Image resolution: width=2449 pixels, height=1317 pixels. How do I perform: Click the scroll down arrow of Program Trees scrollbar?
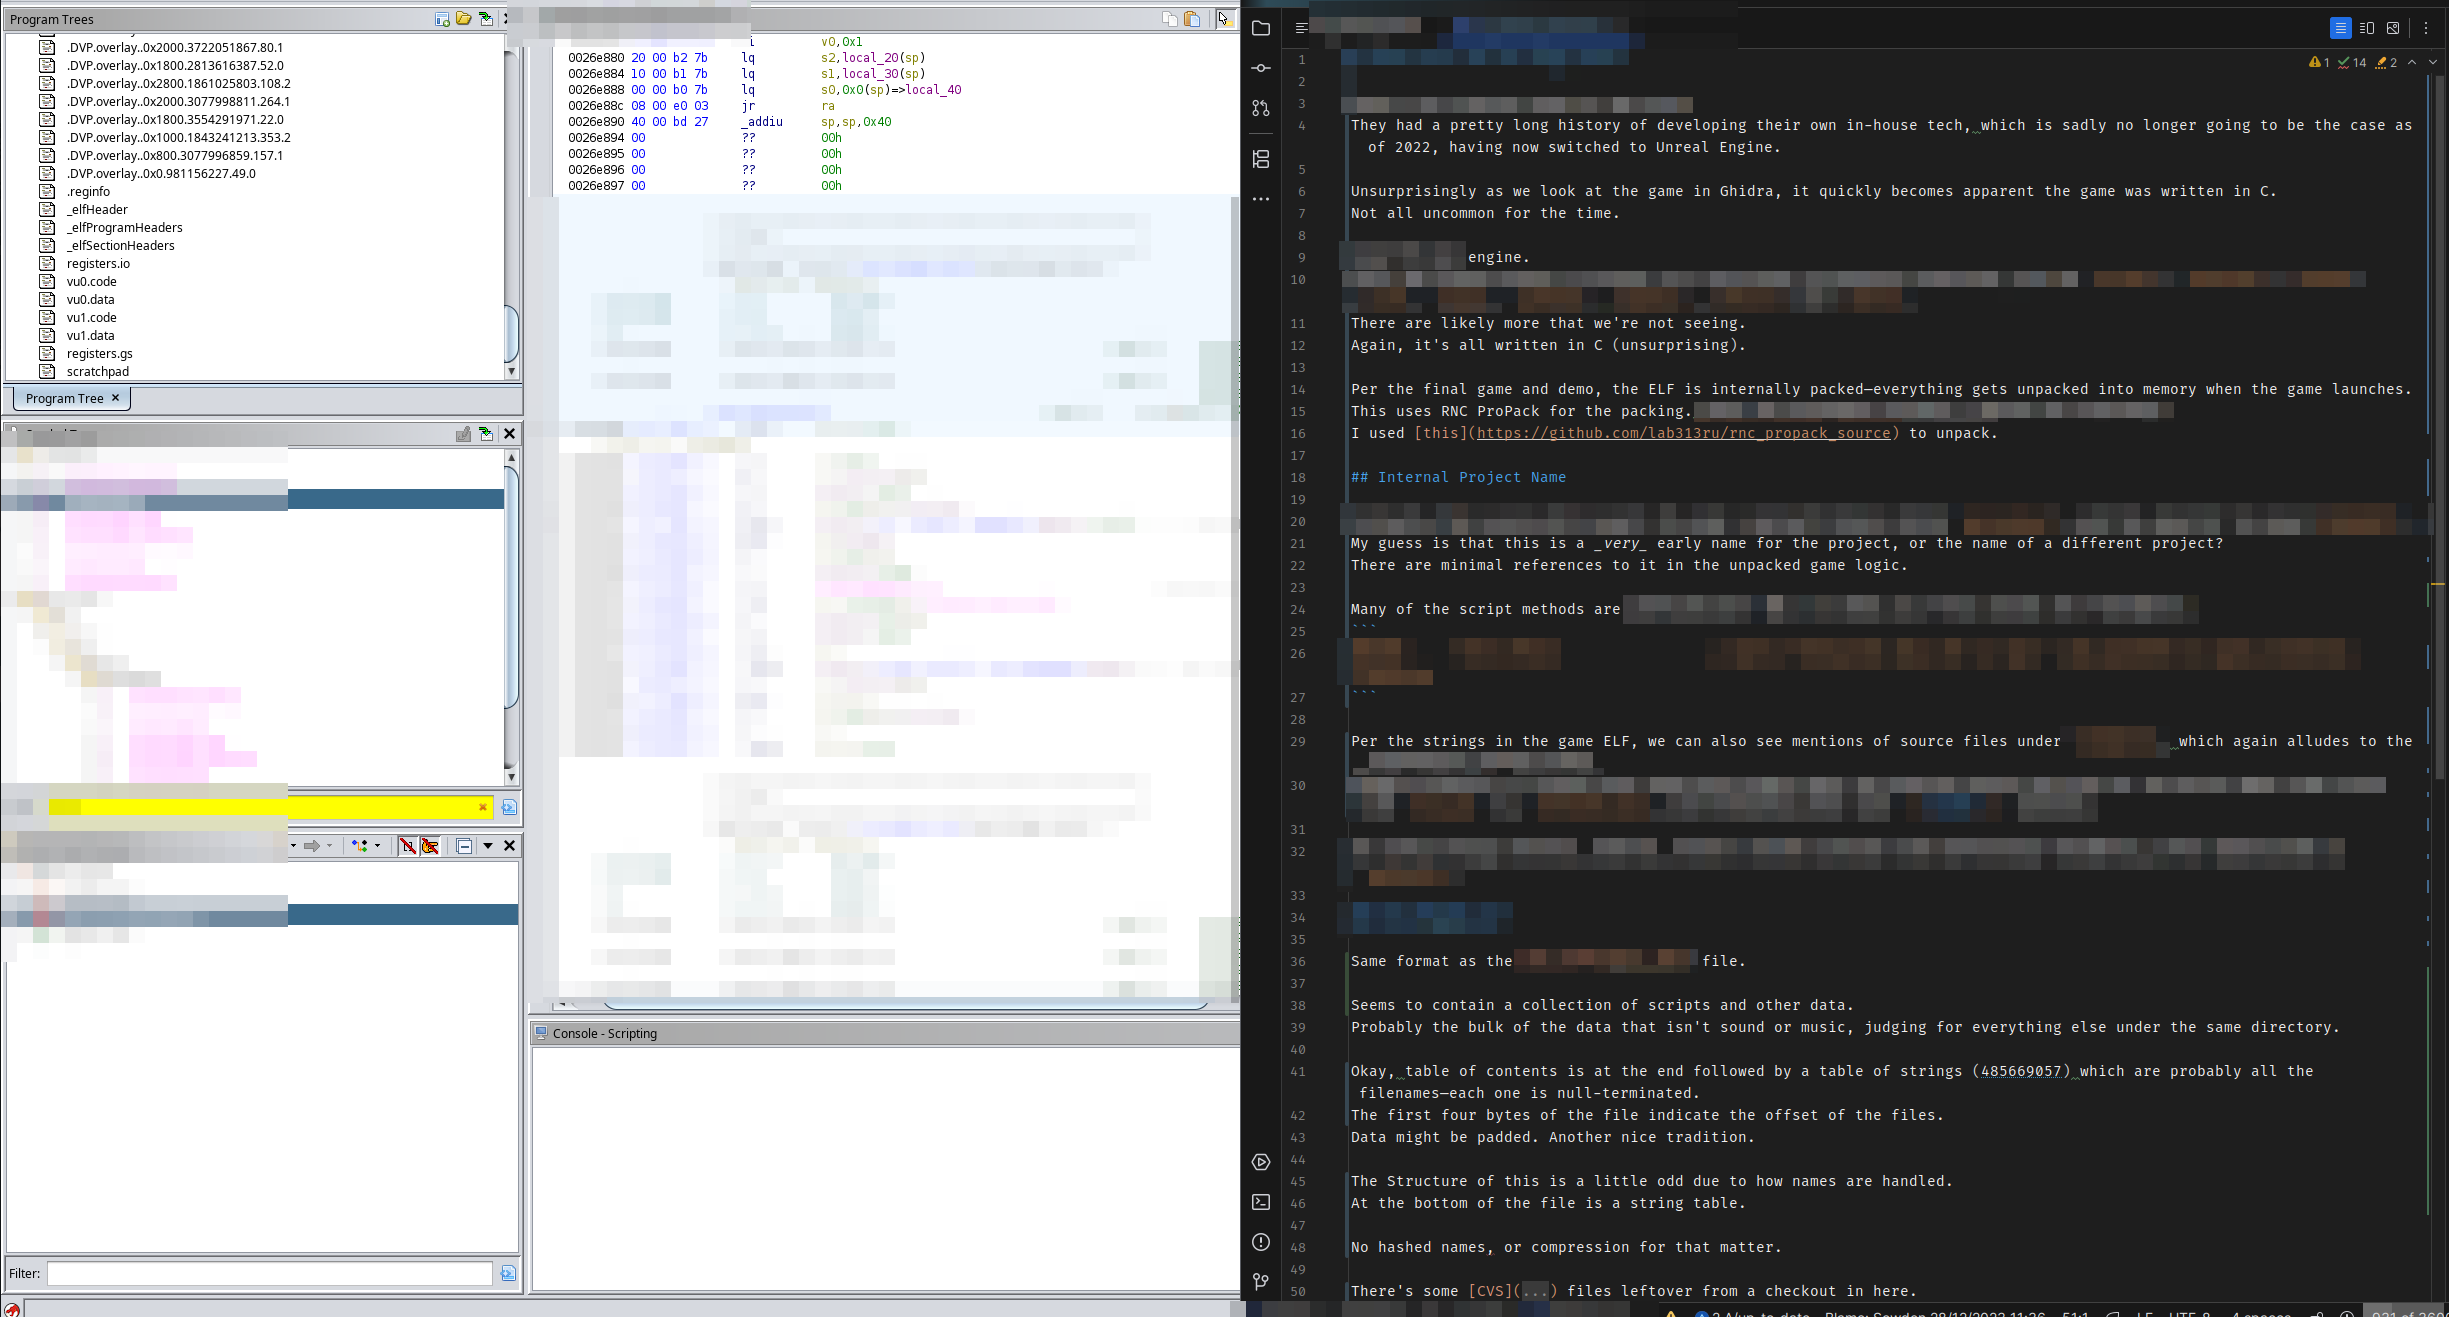click(x=511, y=371)
